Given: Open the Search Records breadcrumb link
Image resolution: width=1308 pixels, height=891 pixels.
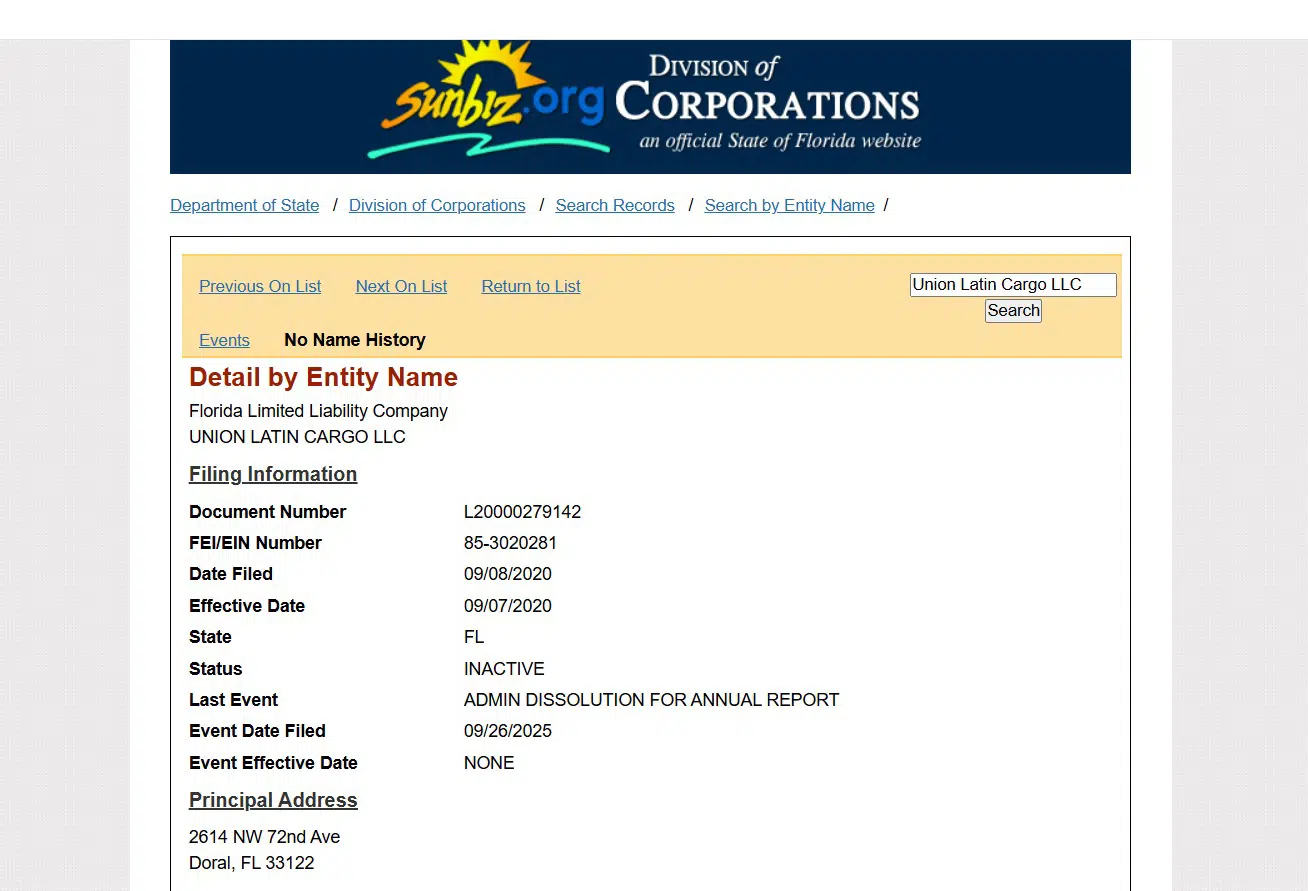Looking at the screenshot, I should (x=615, y=205).
